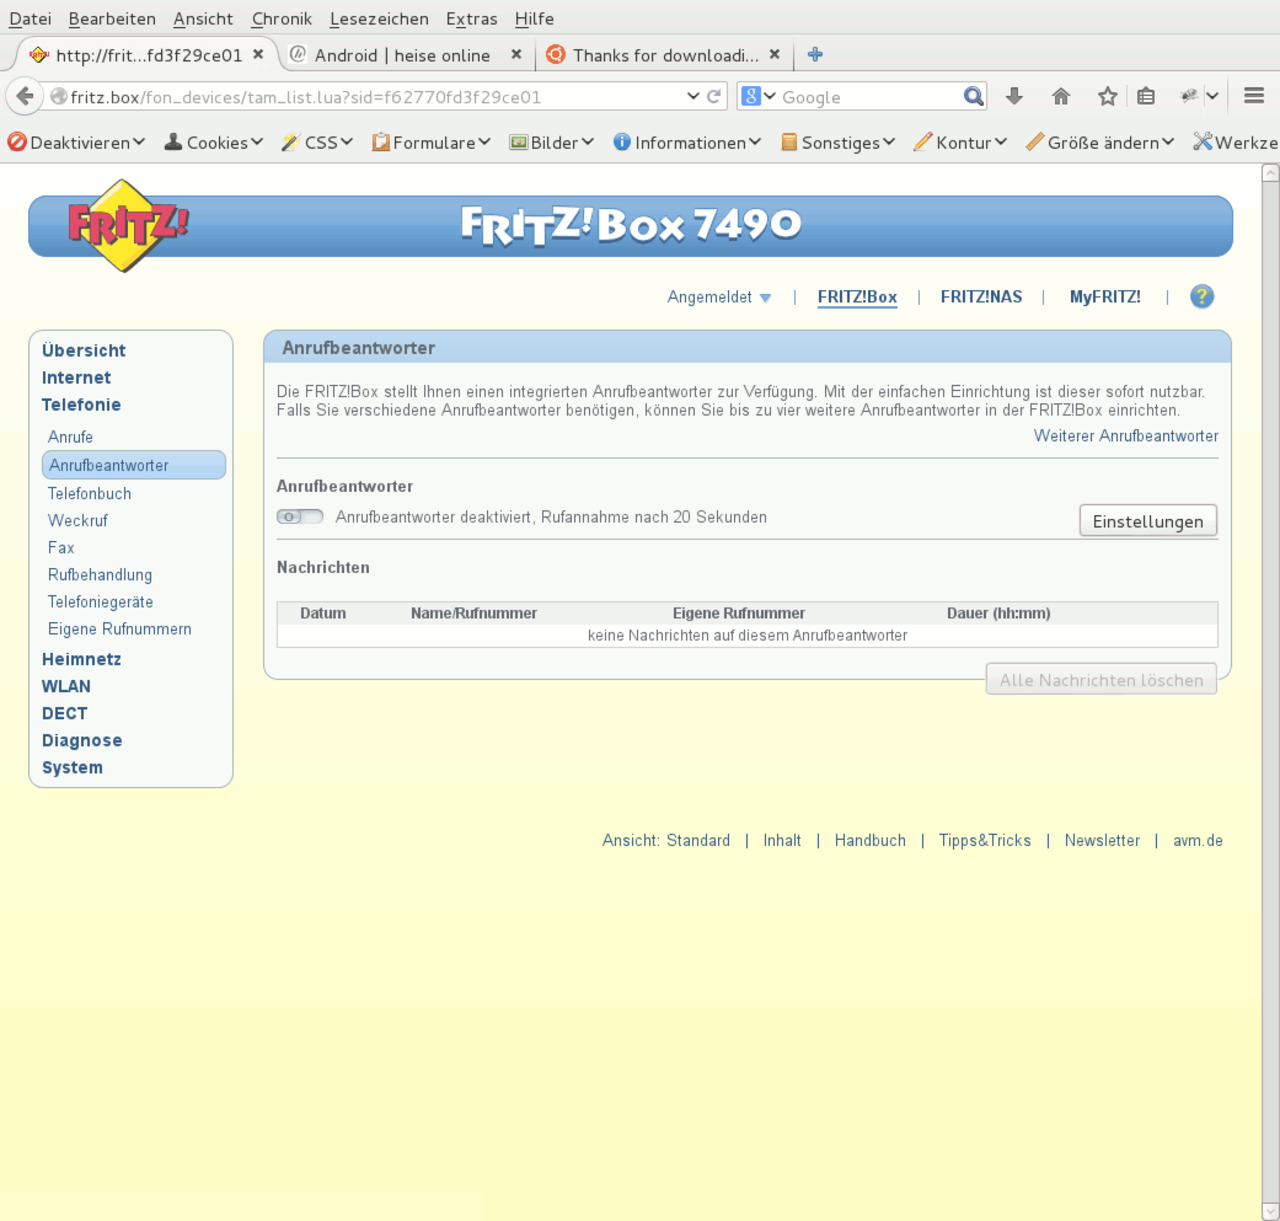
Task: Select Telefoniegeräte in the sidebar
Action: click(x=101, y=602)
